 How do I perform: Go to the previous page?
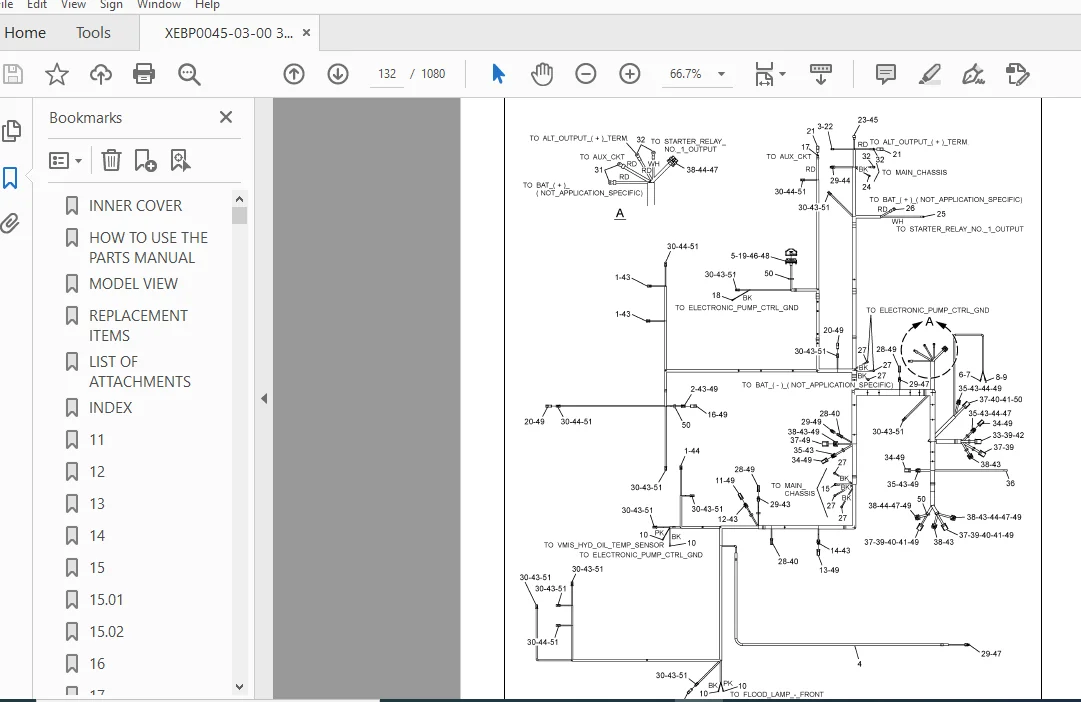(x=294, y=74)
